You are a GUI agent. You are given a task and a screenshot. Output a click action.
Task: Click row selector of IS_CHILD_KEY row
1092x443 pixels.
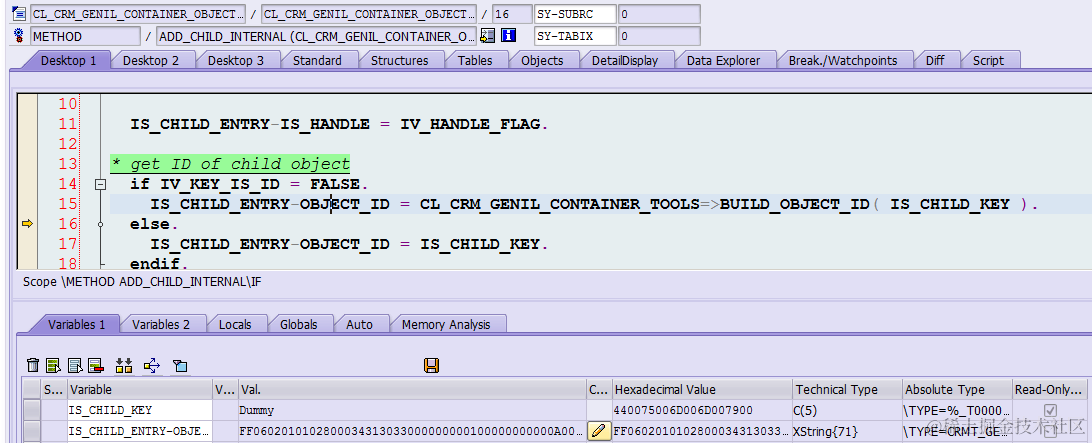32,410
